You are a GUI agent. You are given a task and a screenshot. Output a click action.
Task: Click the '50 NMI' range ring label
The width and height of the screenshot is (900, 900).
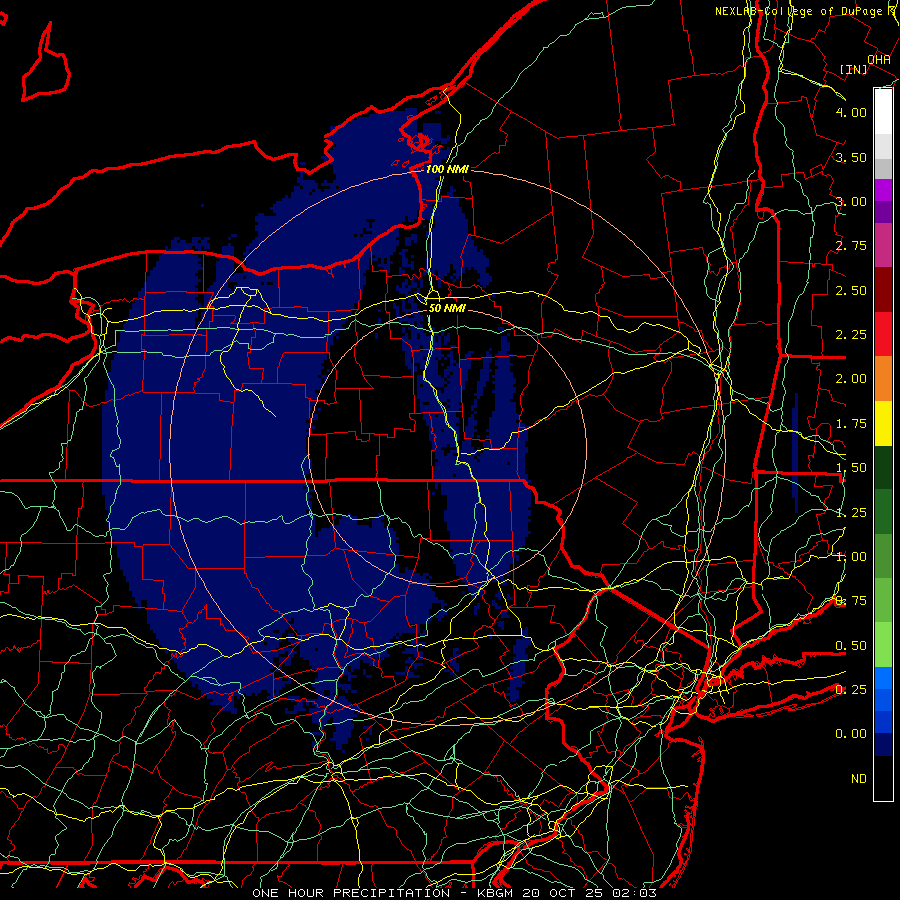(x=447, y=309)
